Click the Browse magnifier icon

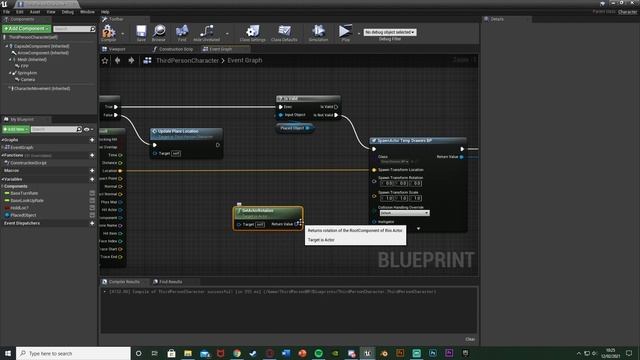tap(159, 31)
